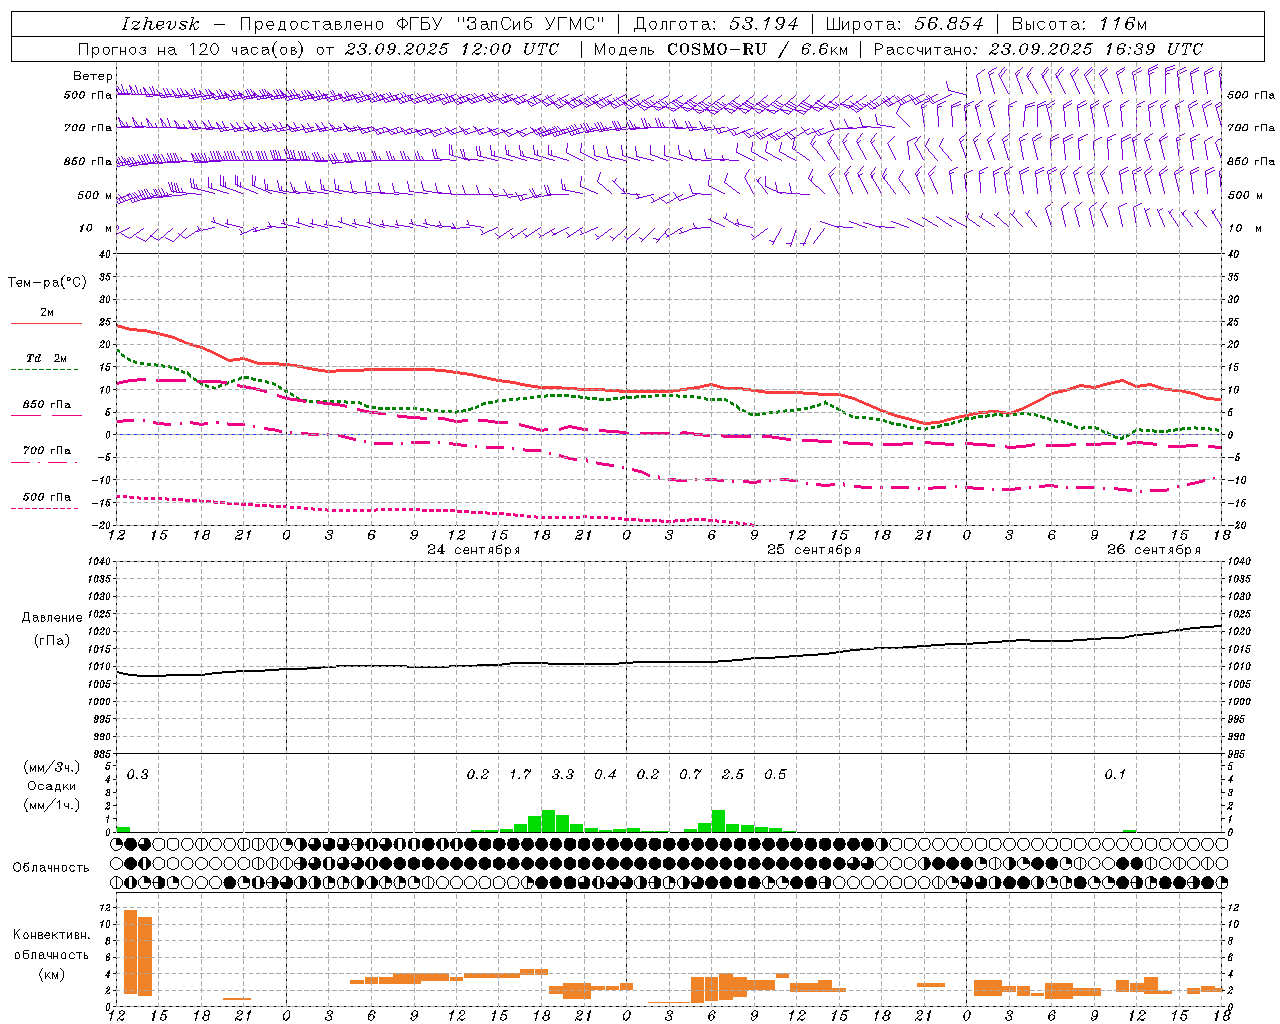Image resolution: width=1280 pixels, height=1024 pixels.
Task: Click the 3-hour precipitation value '0.1'
Action: pos(1115,774)
